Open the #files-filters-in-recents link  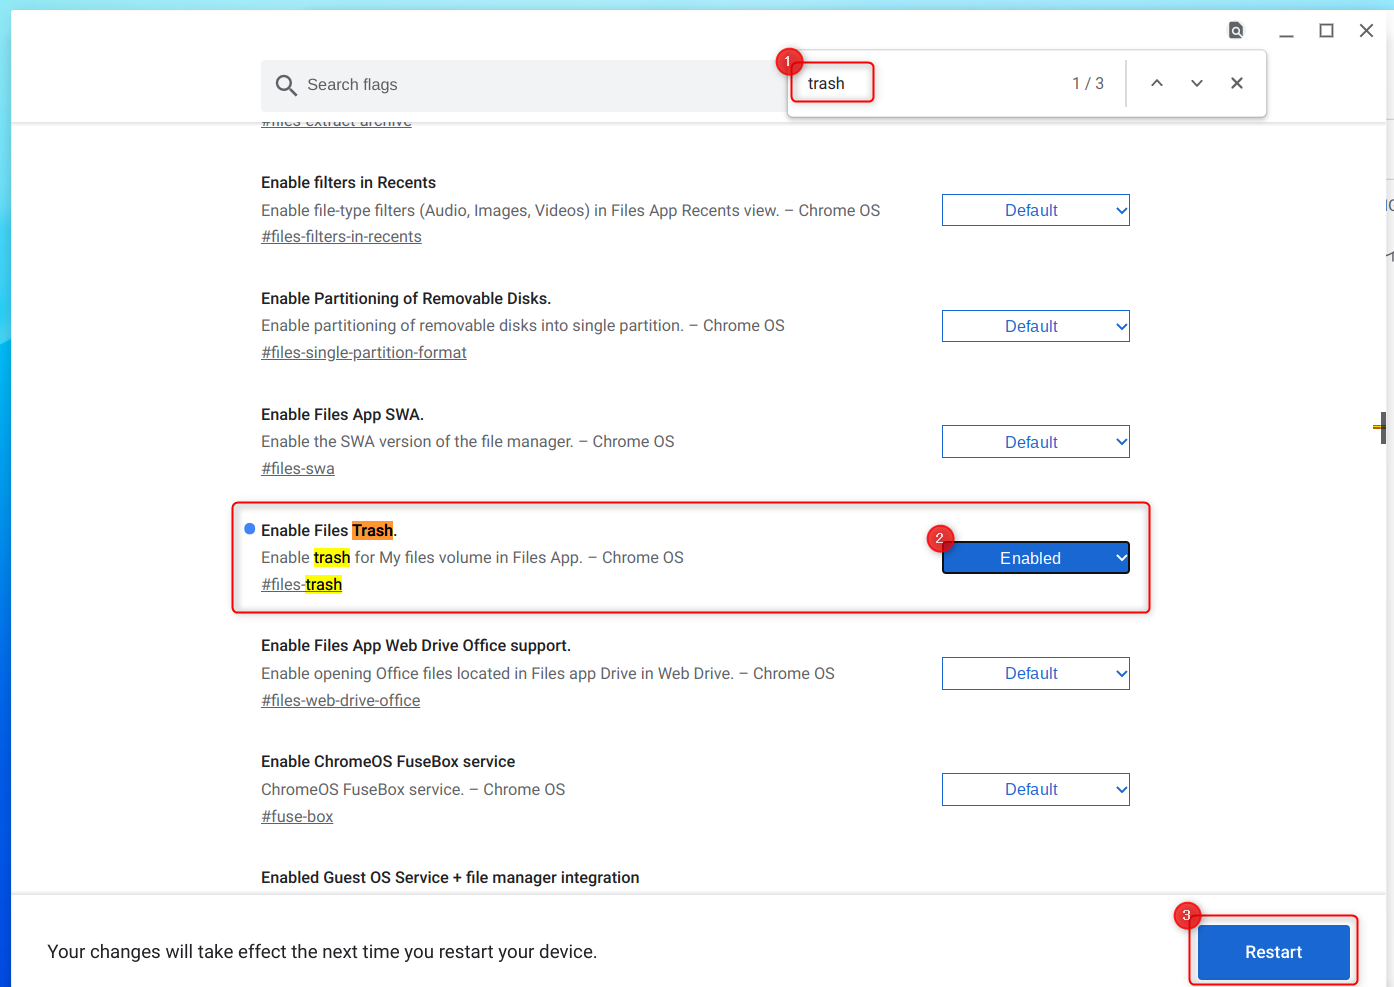[341, 237]
